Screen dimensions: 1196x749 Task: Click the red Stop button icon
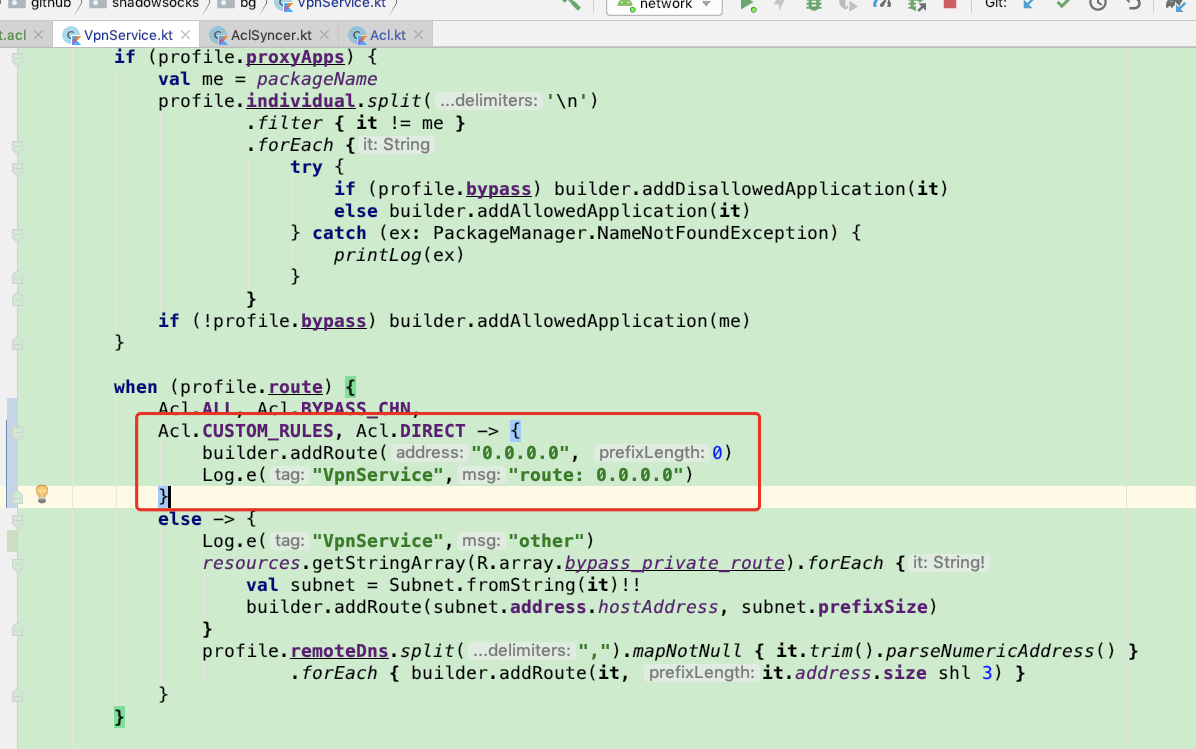click(950, 4)
